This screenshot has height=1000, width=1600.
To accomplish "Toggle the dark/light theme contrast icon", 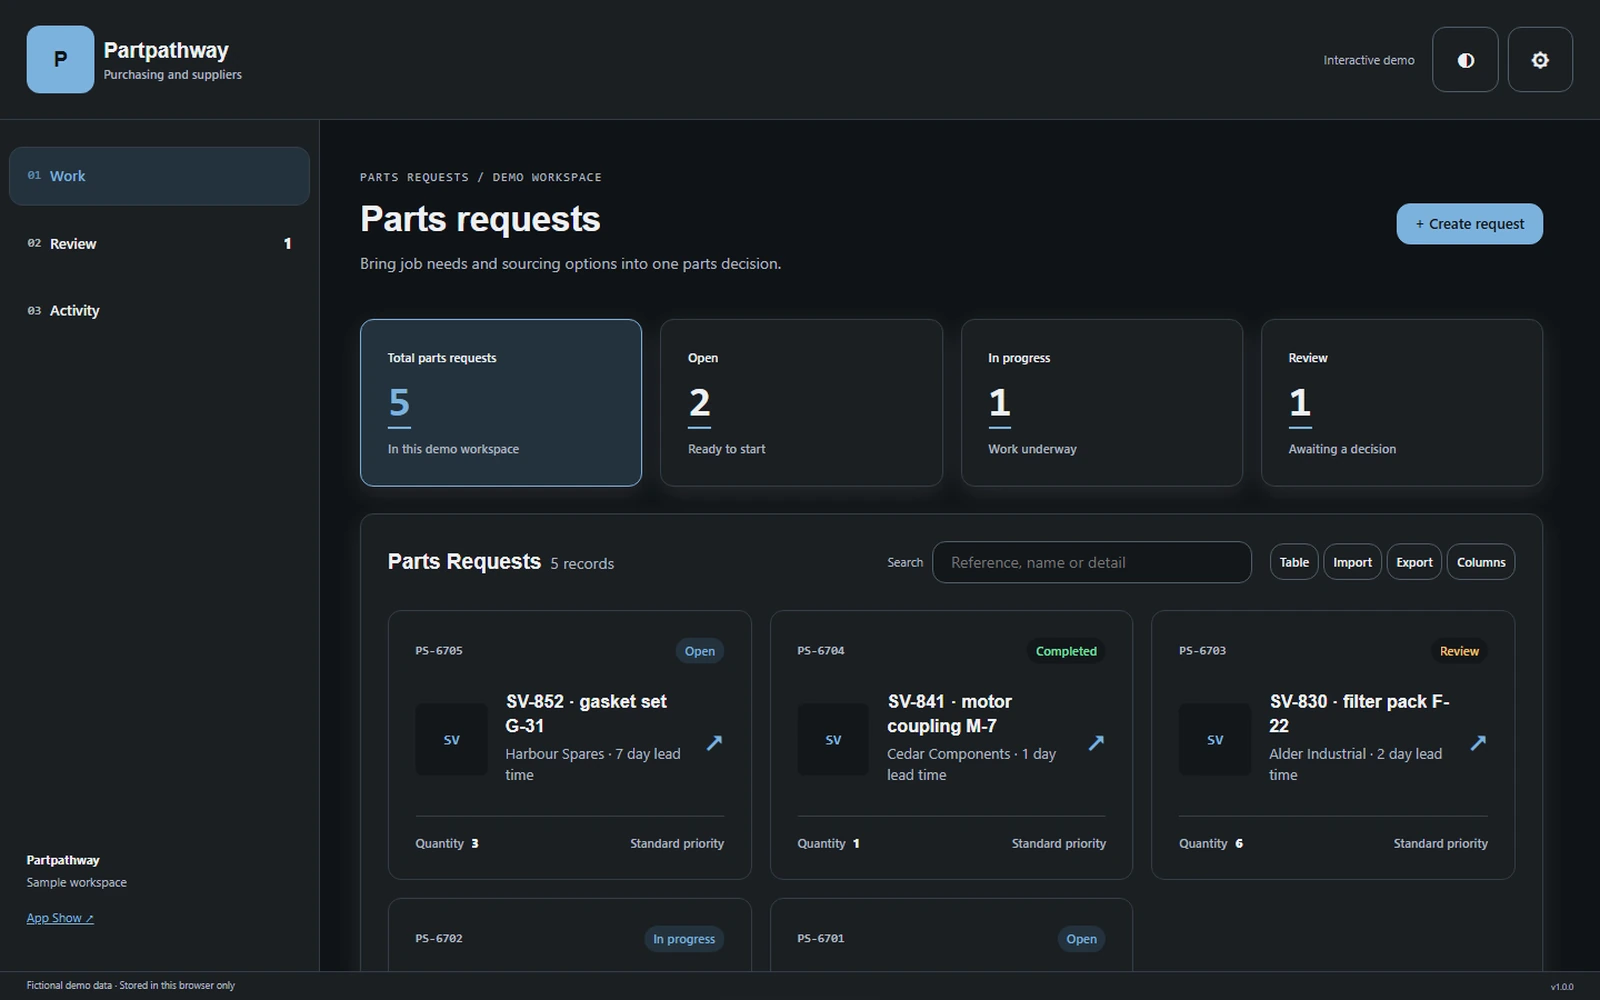I will [1465, 60].
